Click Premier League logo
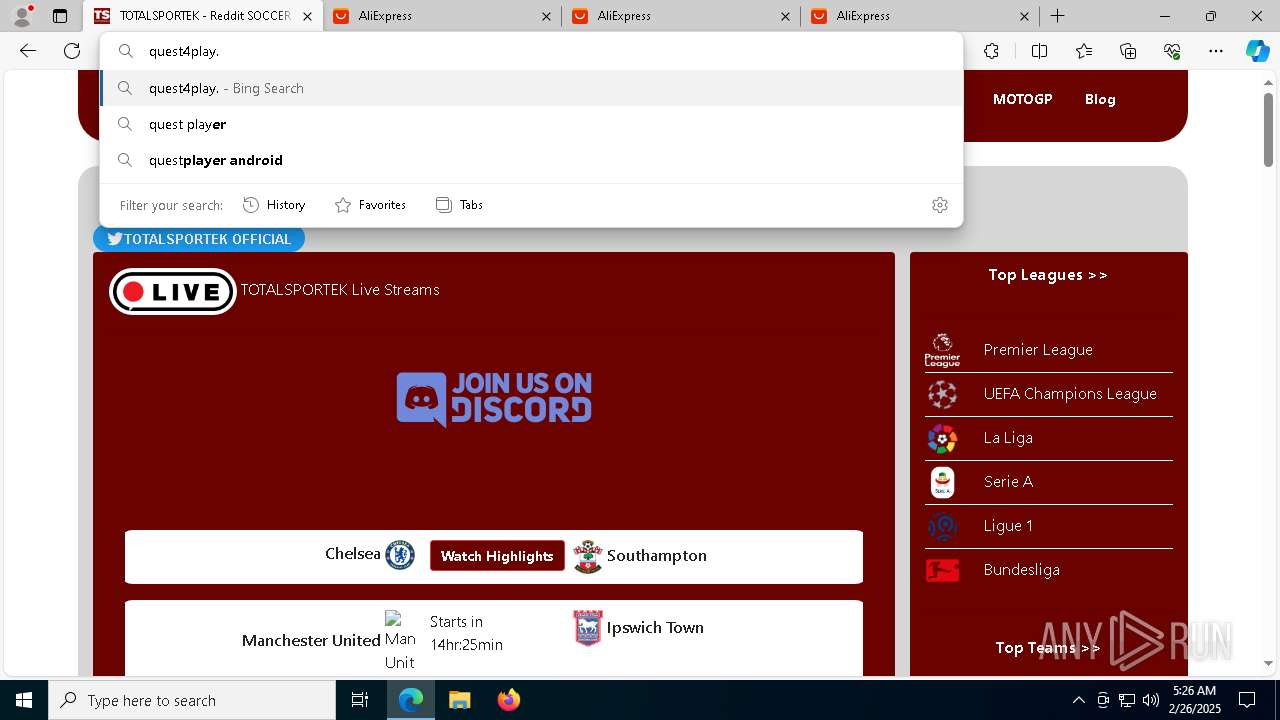The width and height of the screenshot is (1280, 720). point(942,350)
